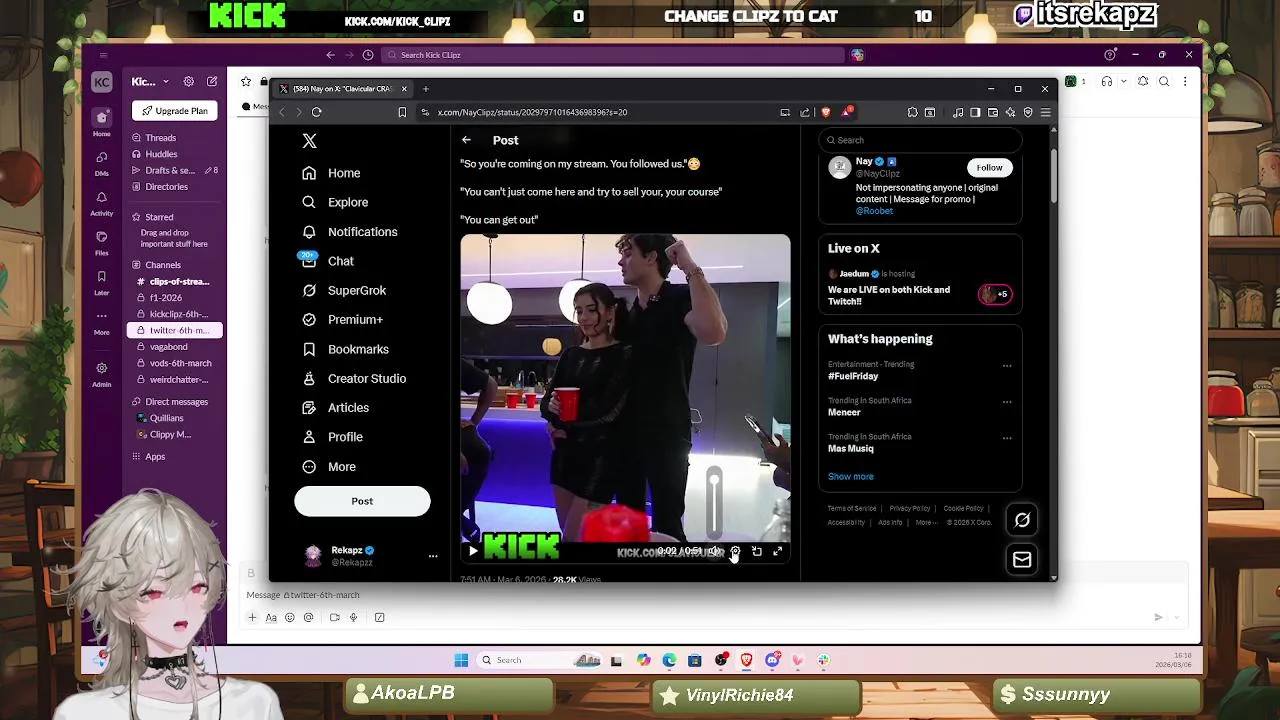
Task: Open Explore on the X sidebar
Action: click(335, 202)
